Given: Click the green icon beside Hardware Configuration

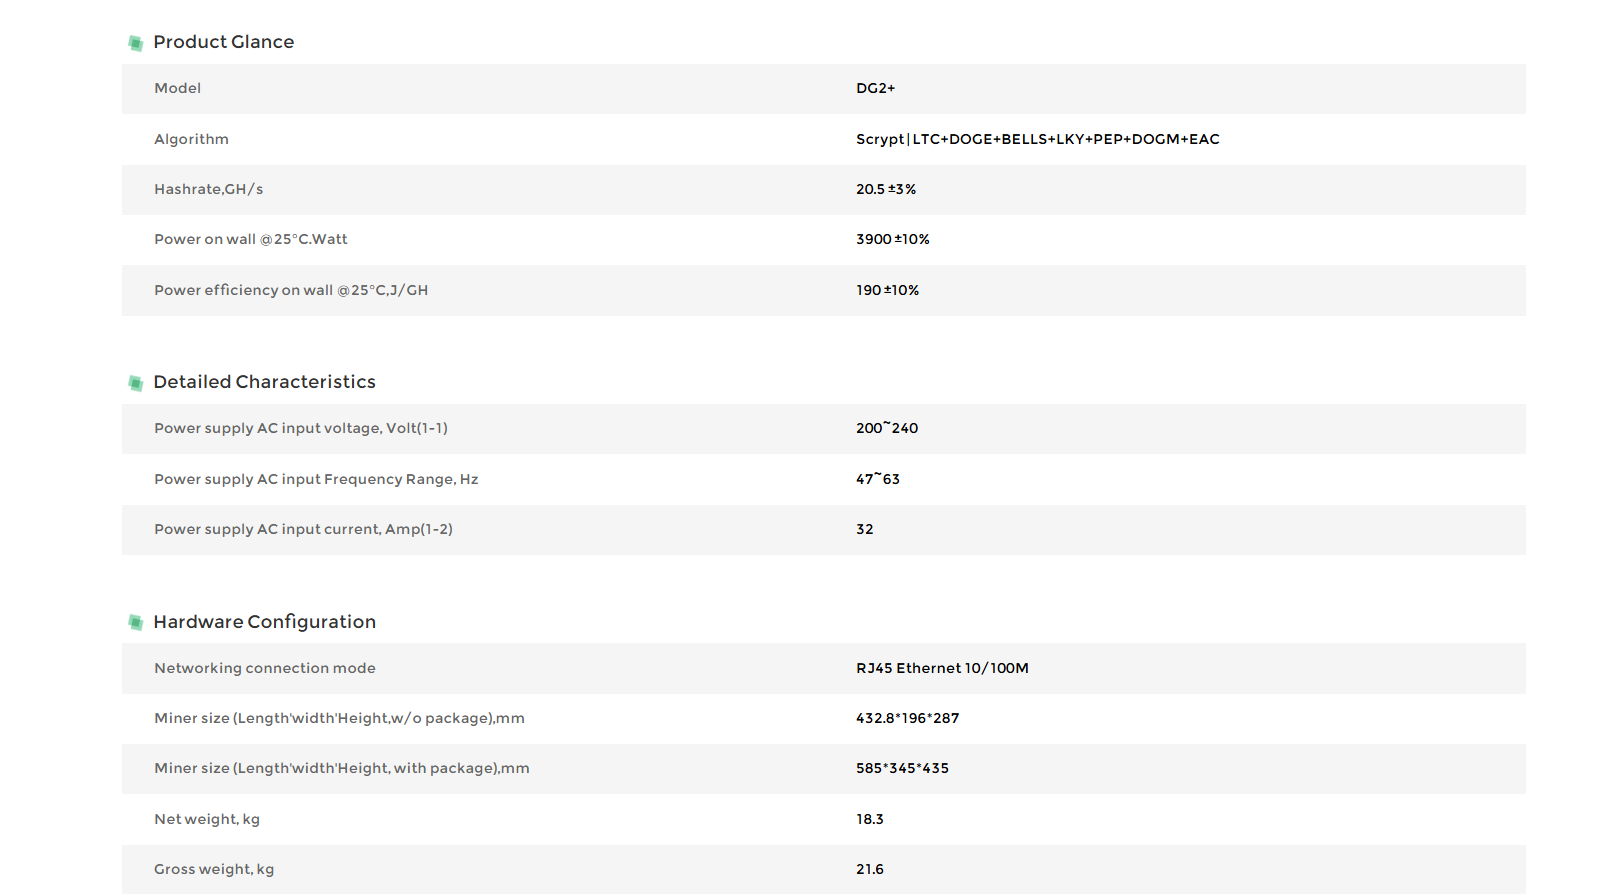Looking at the screenshot, I should (135, 623).
